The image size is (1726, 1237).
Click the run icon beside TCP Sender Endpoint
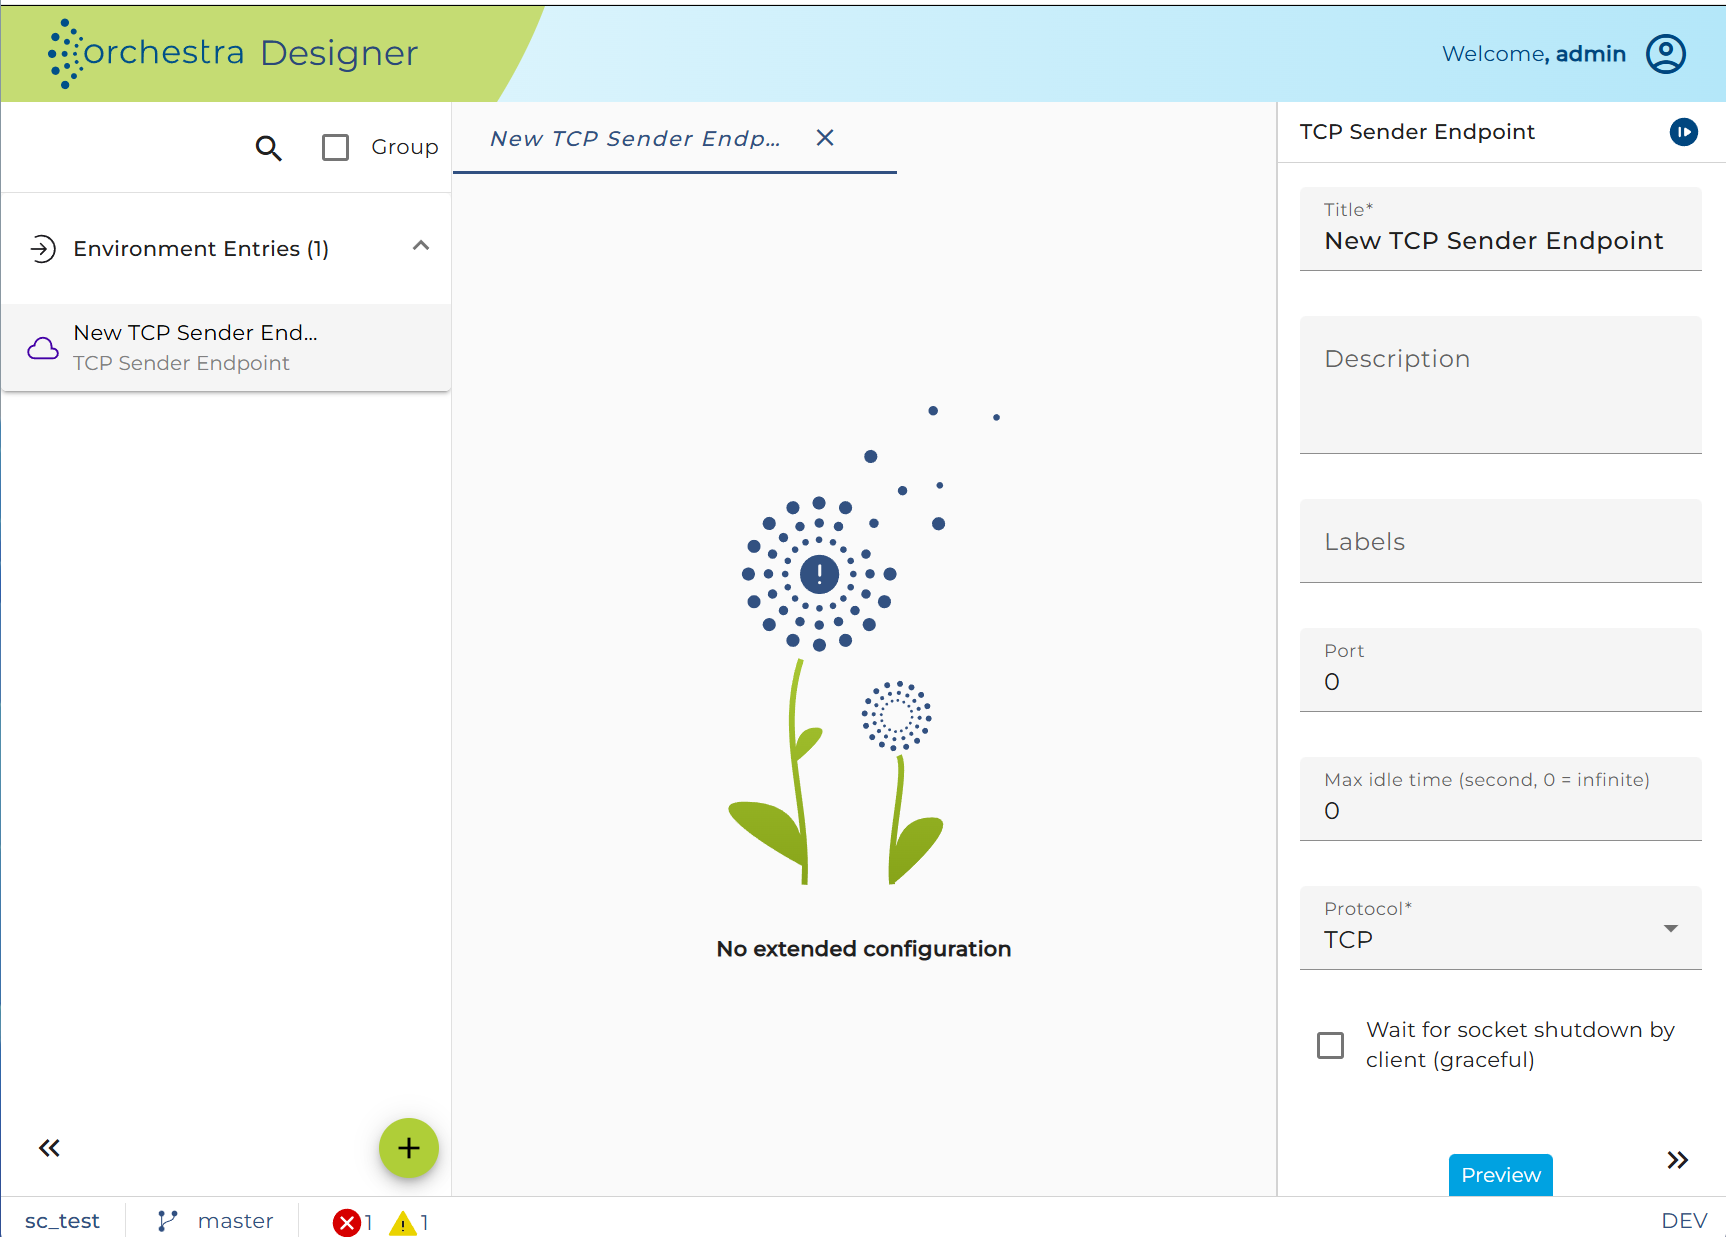tap(1684, 132)
